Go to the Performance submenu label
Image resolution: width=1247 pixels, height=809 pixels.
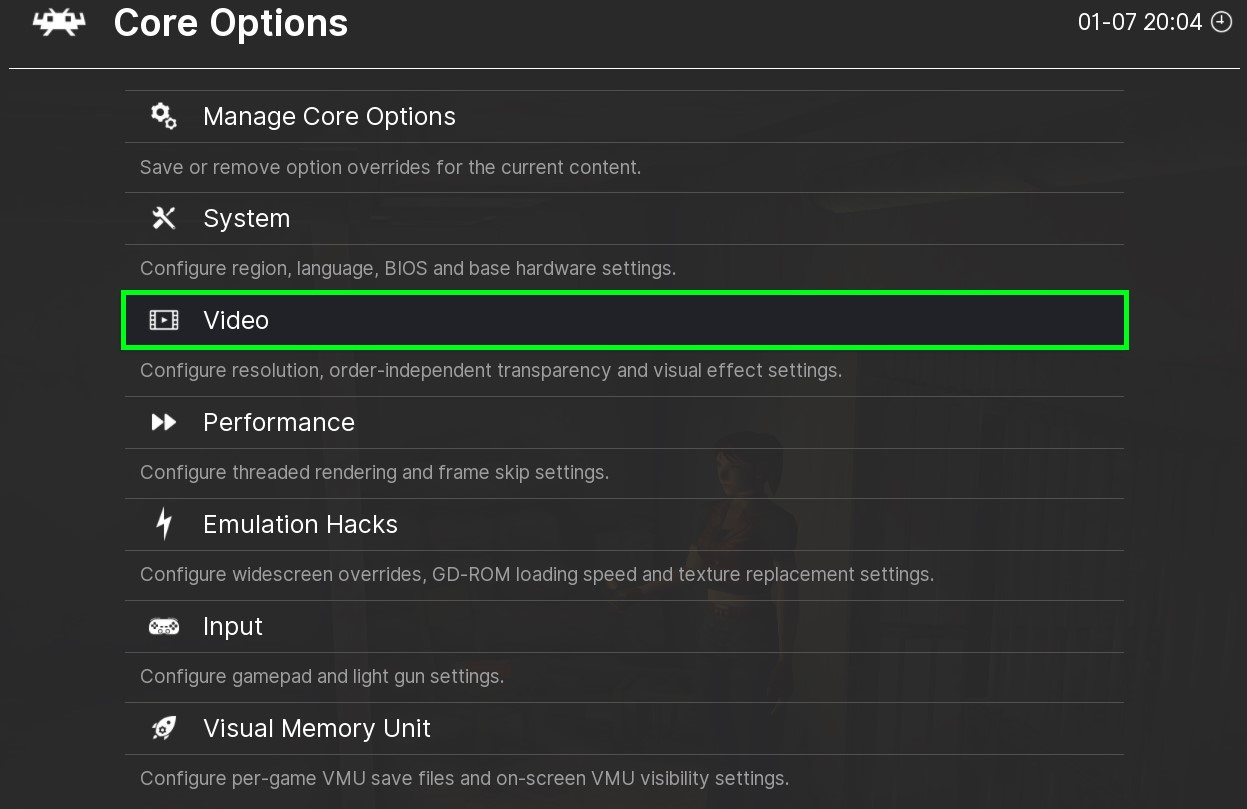click(x=278, y=423)
